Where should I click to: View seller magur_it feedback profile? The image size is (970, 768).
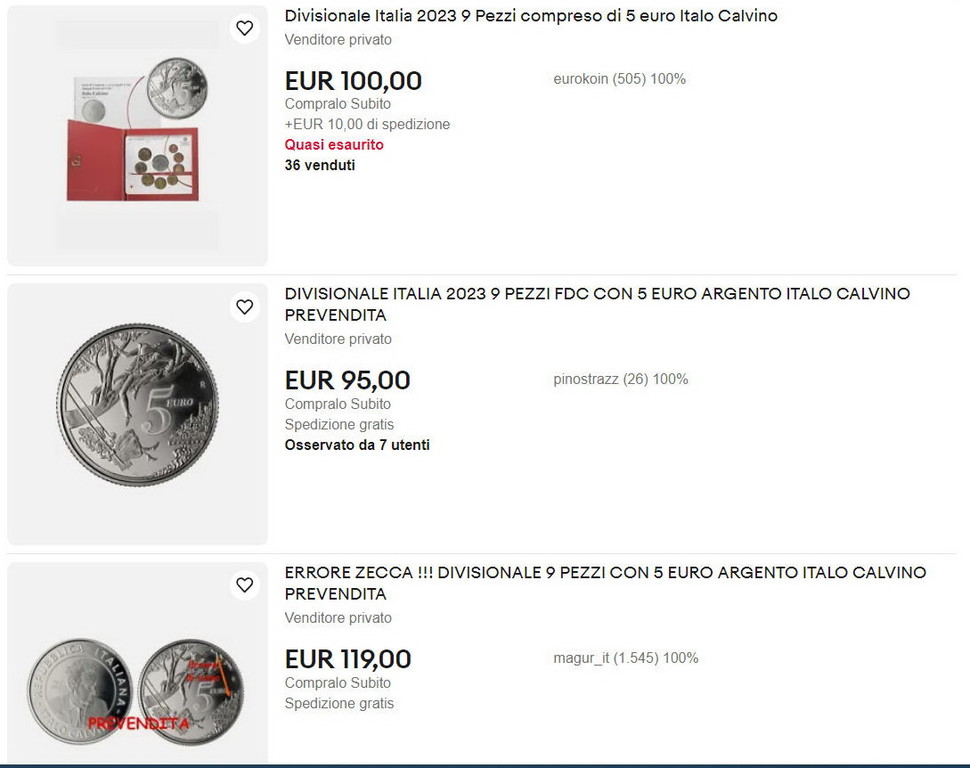pos(625,658)
